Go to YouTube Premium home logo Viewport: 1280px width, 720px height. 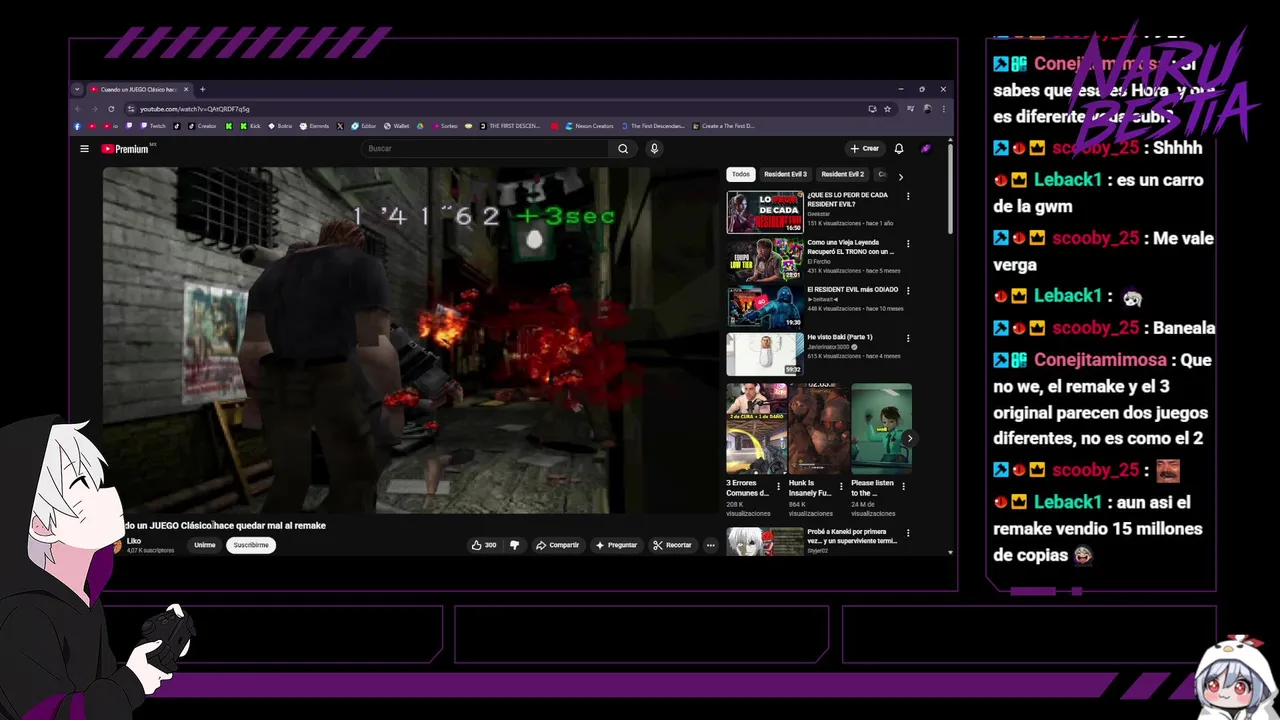[125, 149]
